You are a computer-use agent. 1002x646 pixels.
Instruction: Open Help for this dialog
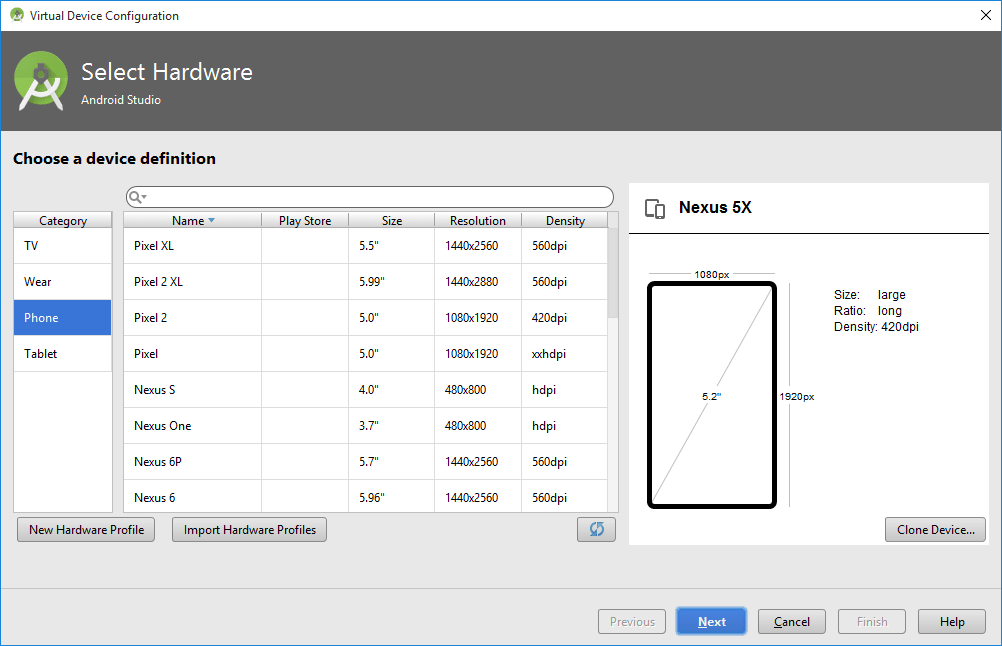point(951,621)
